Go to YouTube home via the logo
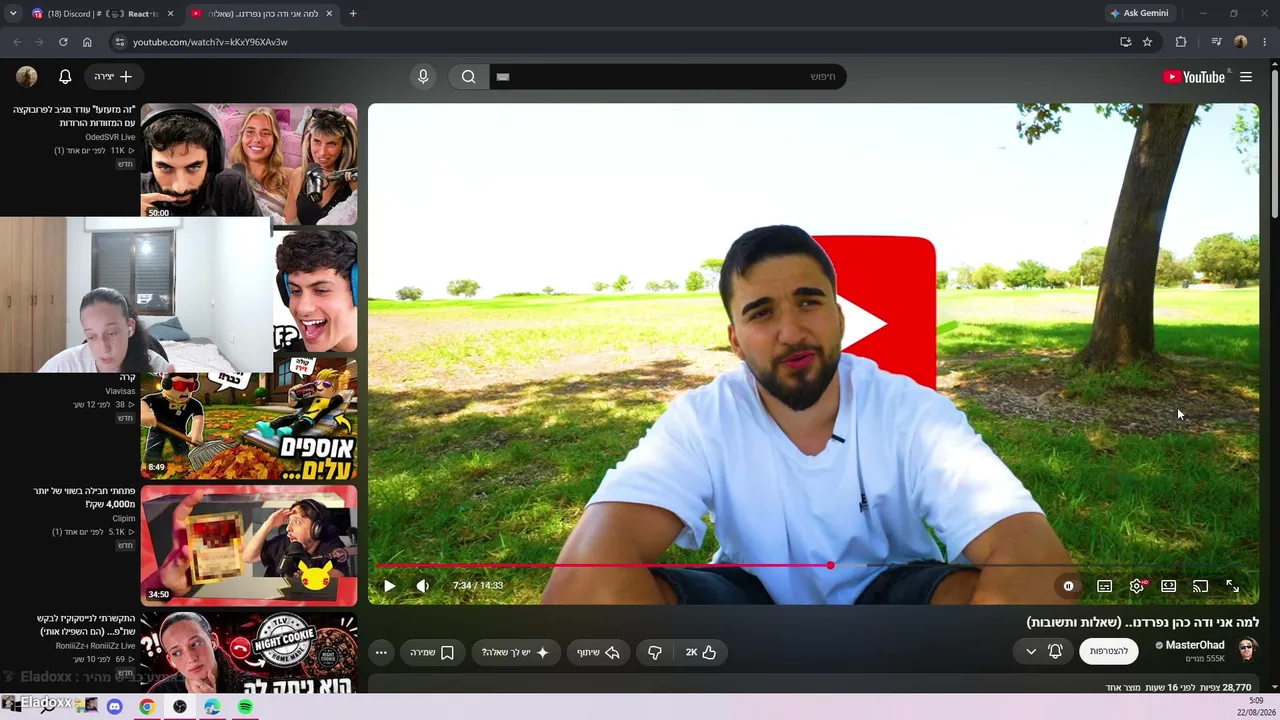The width and height of the screenshot is (1280, 720). [1194, 77]
